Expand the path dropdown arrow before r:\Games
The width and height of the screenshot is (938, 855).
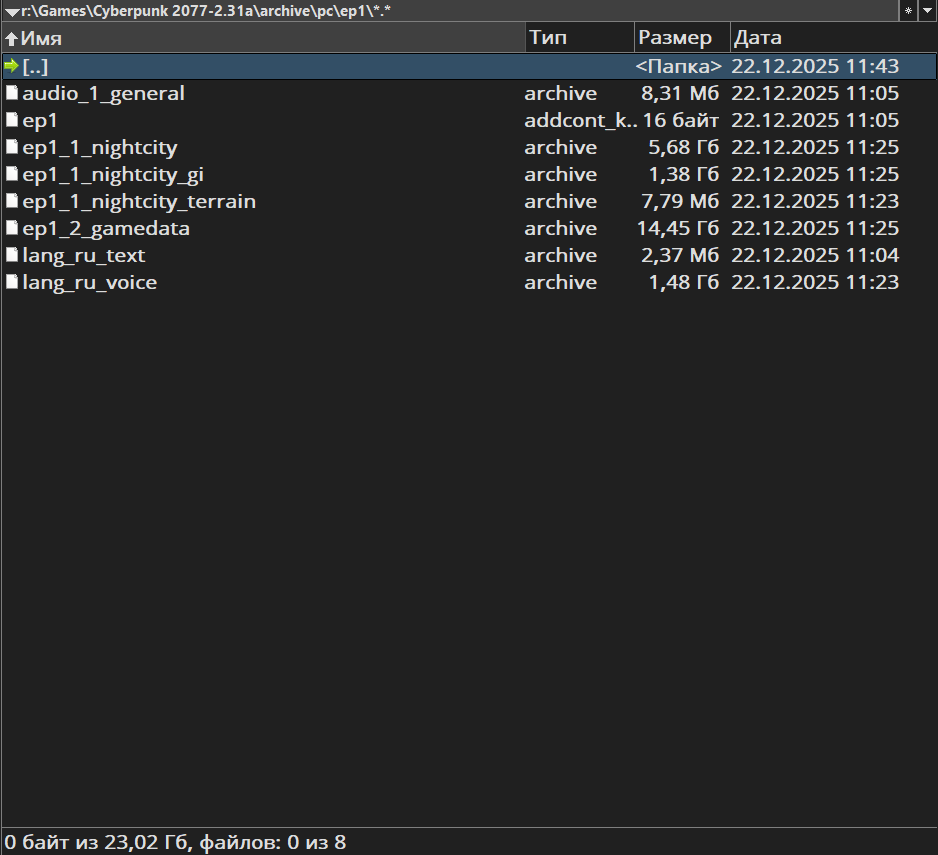(x=11, y=10)
